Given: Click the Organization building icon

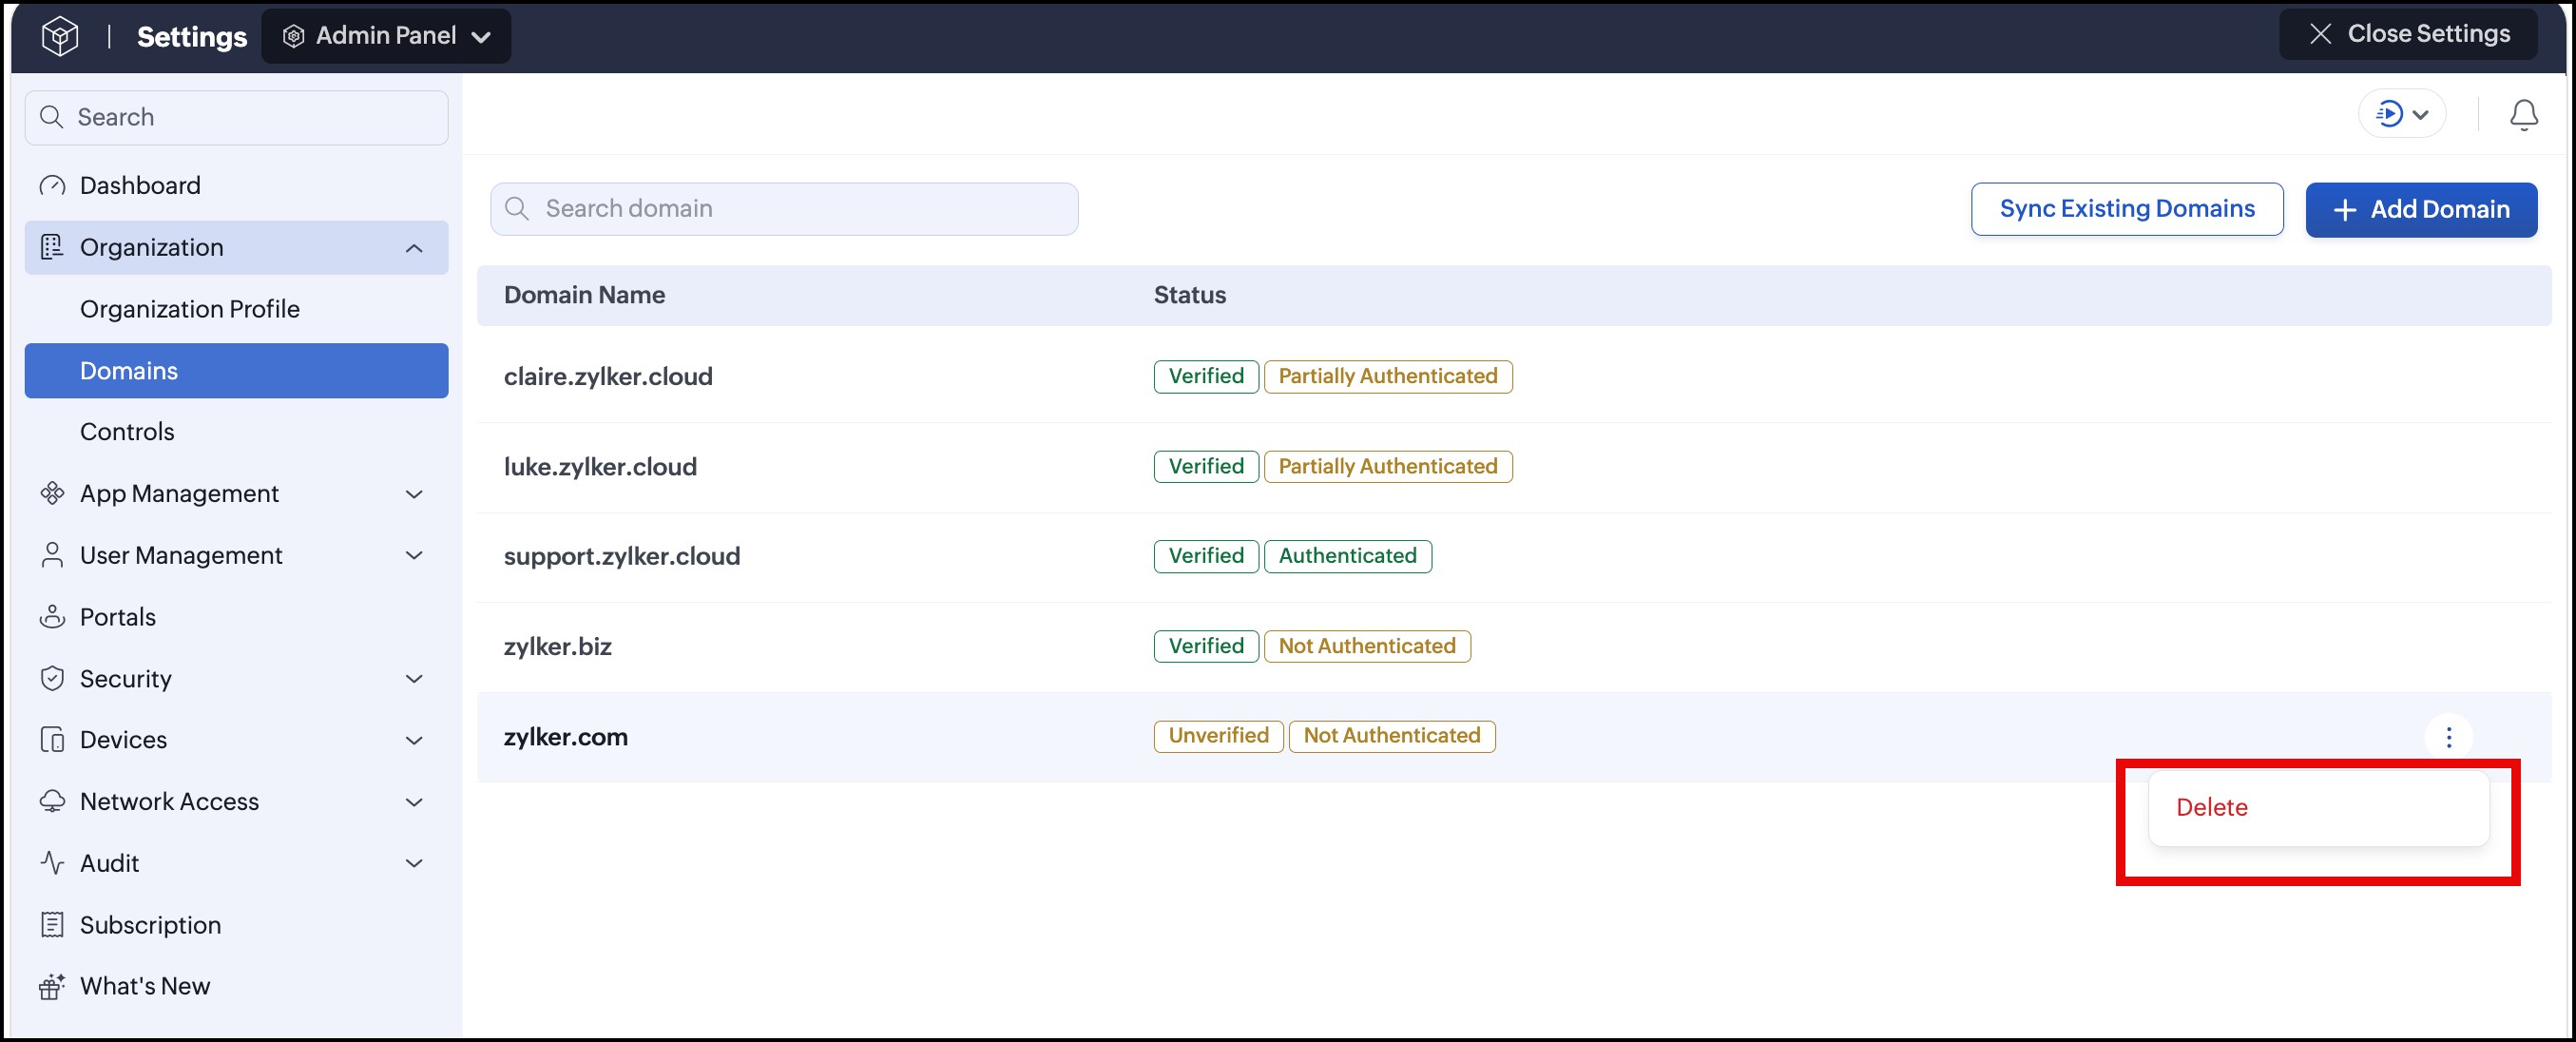Looking at the screenshot, I should click(52, 247).
